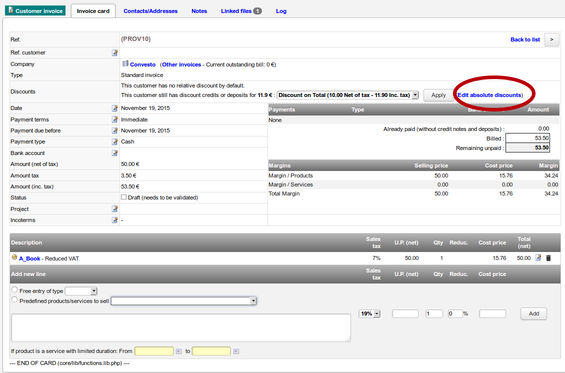The image size is (565, 373).
Task: Delete the A_Book line with trash icon
Action: point(548,258)
